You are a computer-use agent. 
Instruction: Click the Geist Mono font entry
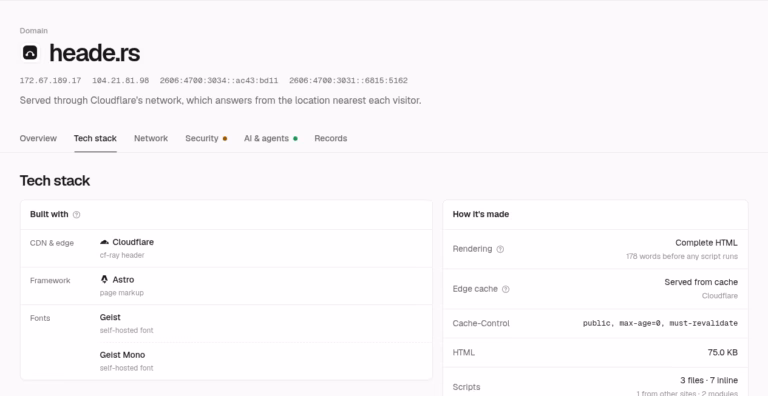(x=122, y=355)
